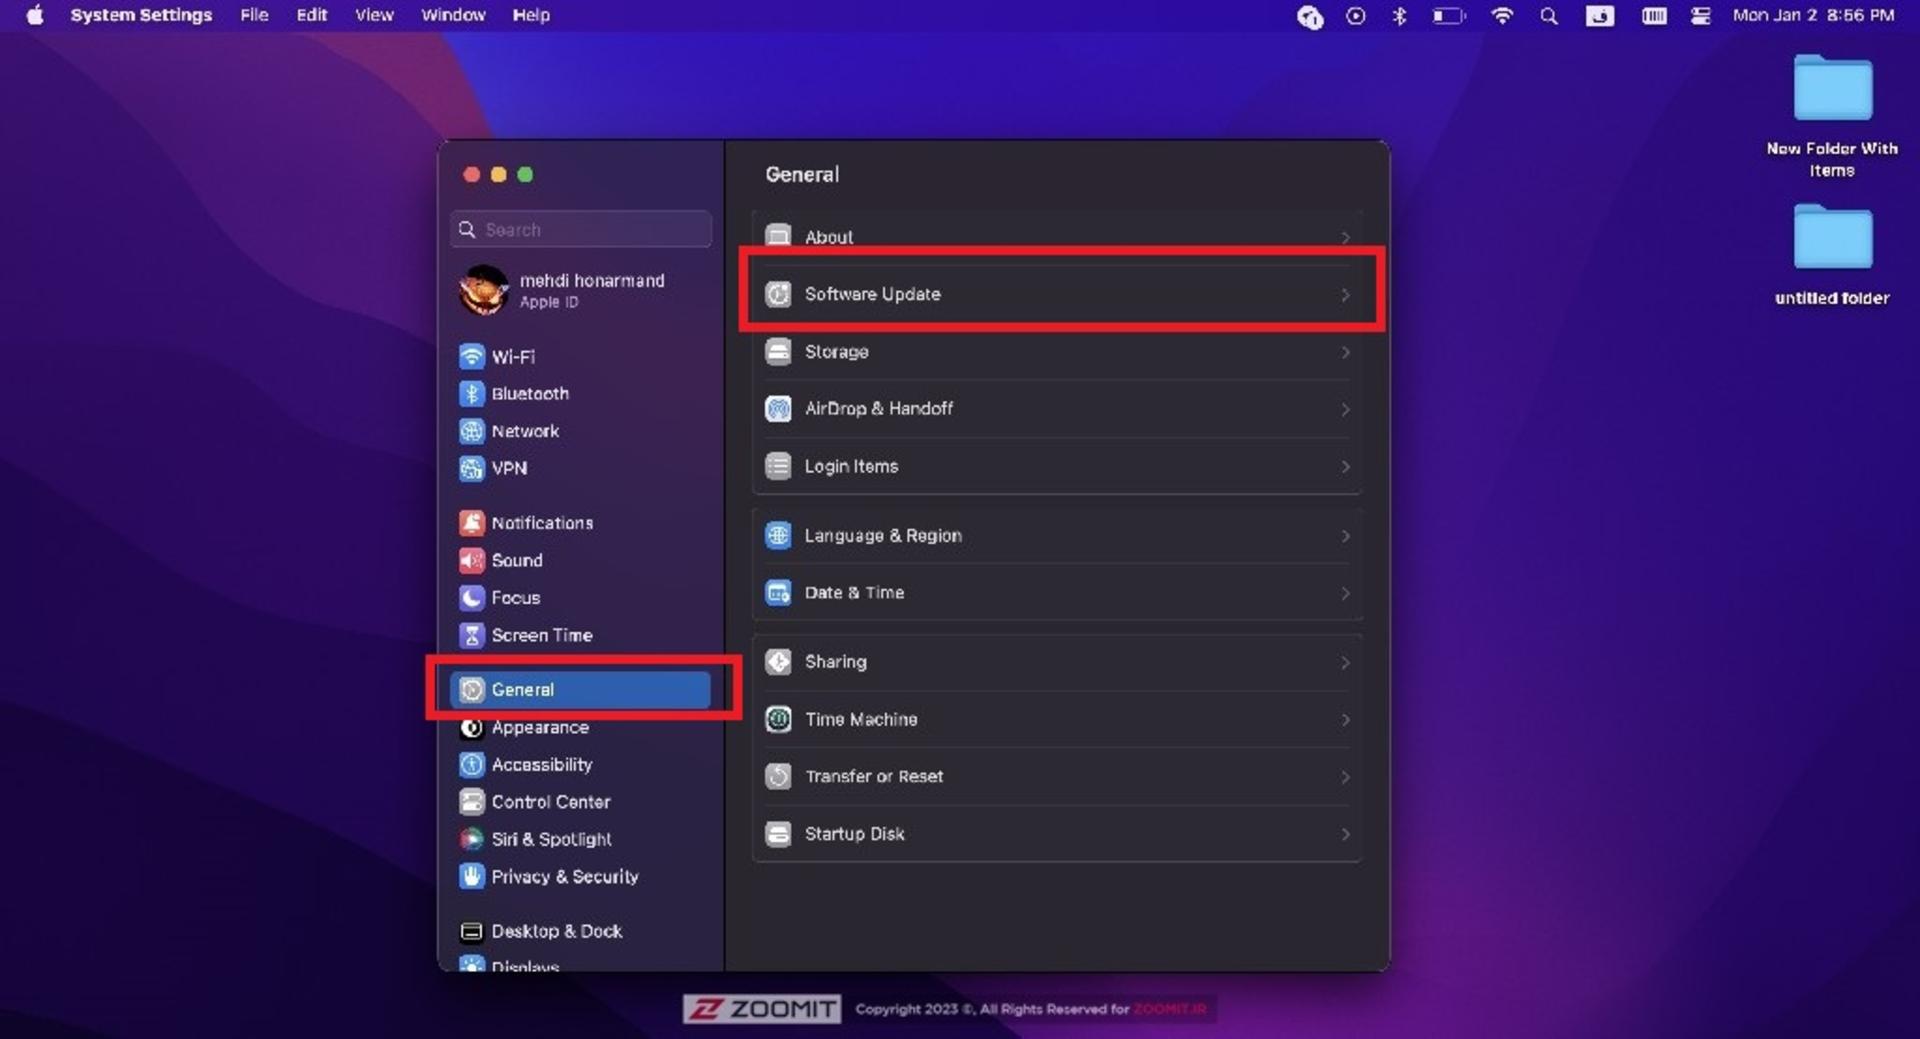Expand the Login Items chevron
This screenshot has width=1920, height=1039.
click(x=1345, y=466)
